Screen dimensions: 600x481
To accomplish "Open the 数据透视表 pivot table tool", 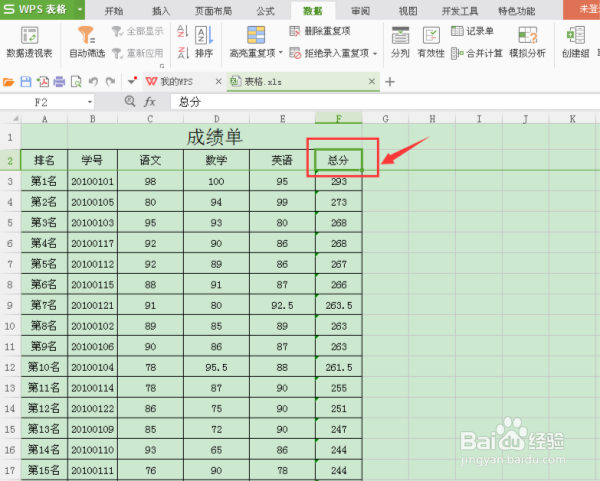I will [x=29, y=42].
